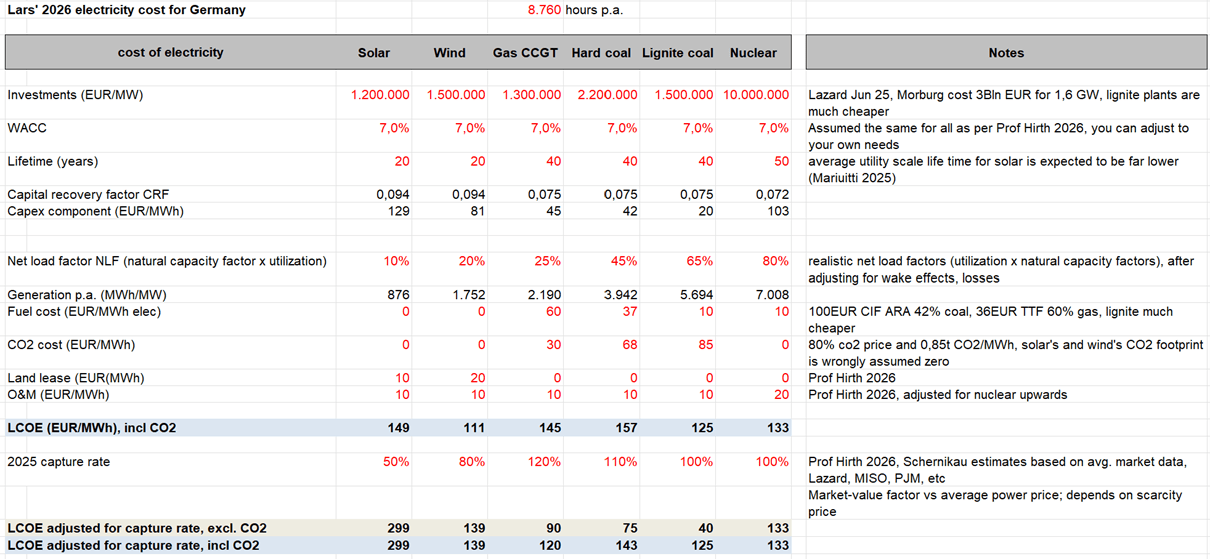The image size is (1210, 559).
Task: Select the "cost of electricity" header cell
Action: (171, 52)
